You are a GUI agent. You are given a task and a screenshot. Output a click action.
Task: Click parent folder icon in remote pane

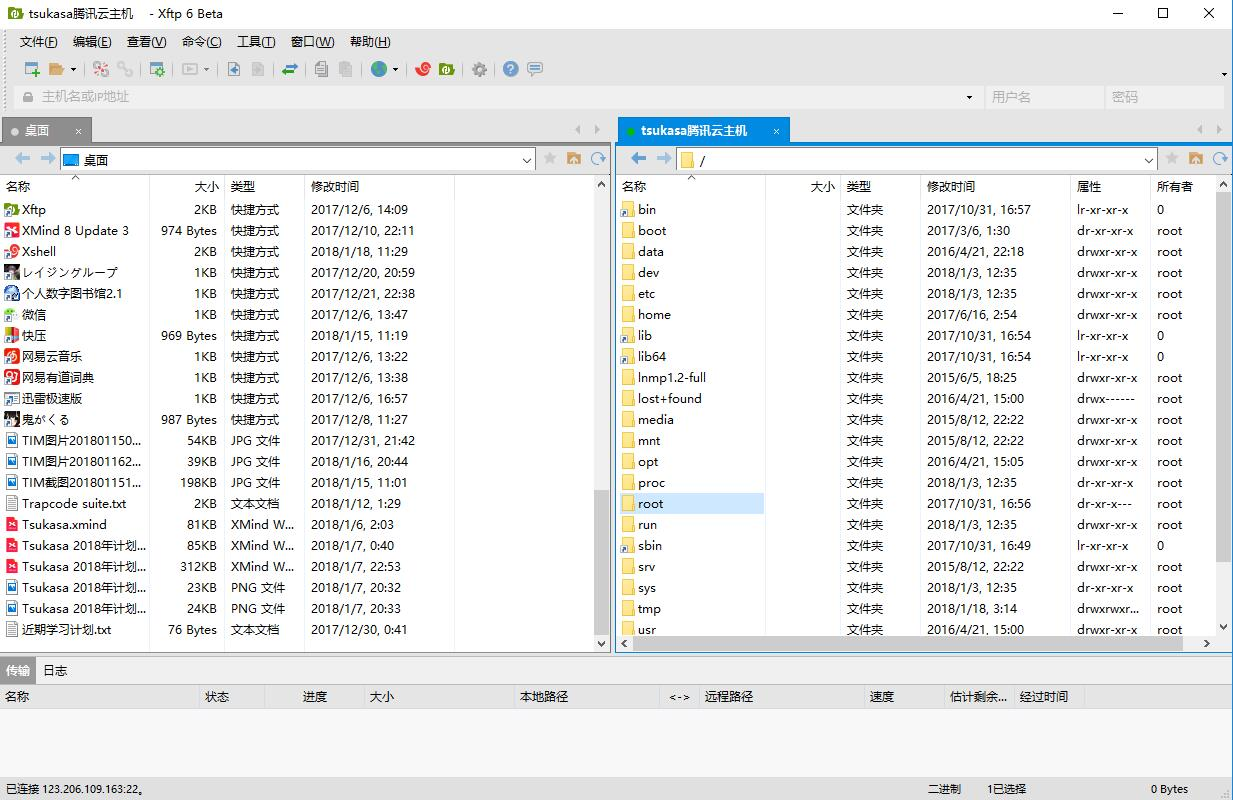click(1196, 159)
